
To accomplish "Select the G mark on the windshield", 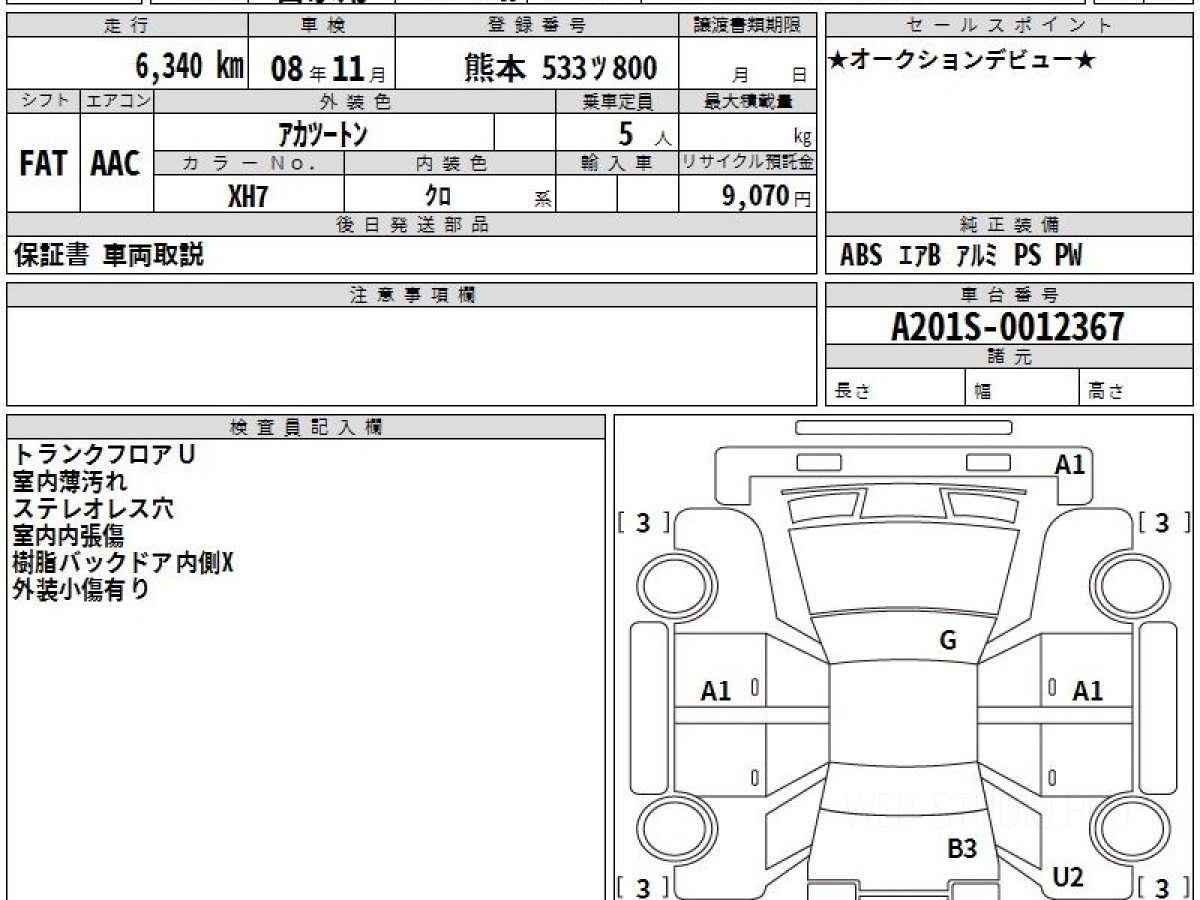I will click(x=948, y=641).
